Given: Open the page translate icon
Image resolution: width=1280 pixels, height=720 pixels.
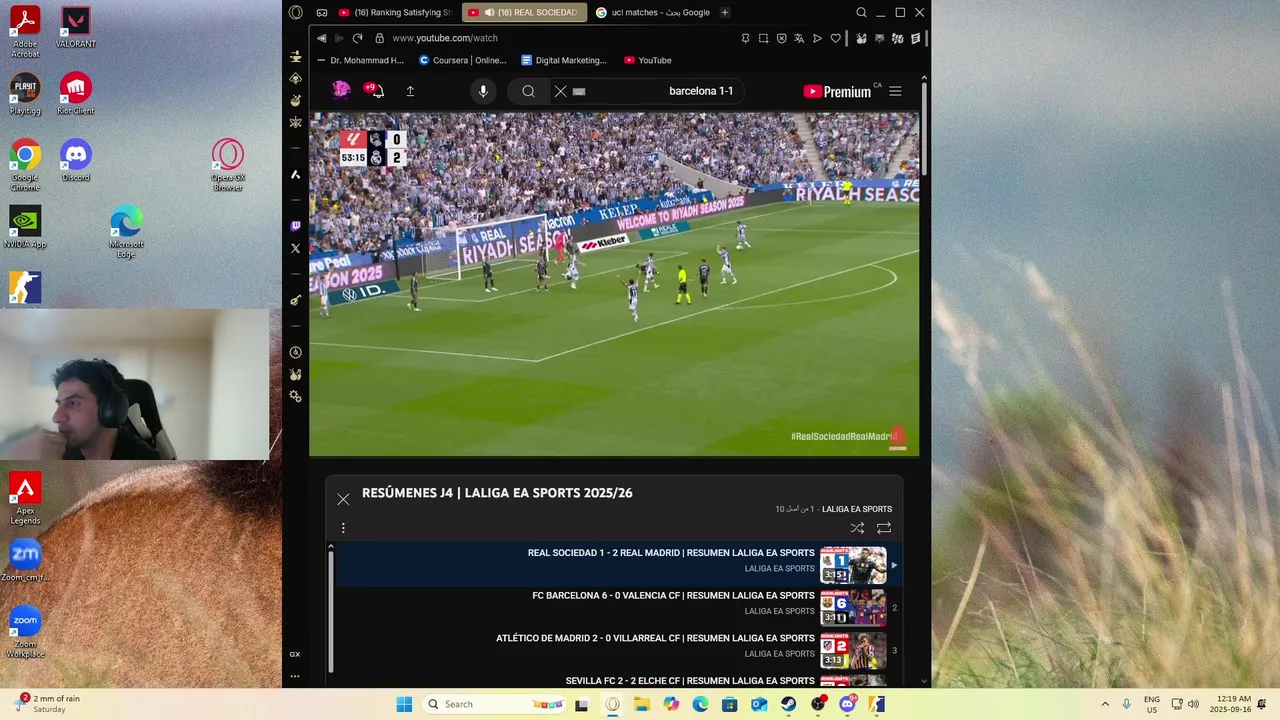Looking at the screenshot, I should pyautogui.click(x=799, y=38).
